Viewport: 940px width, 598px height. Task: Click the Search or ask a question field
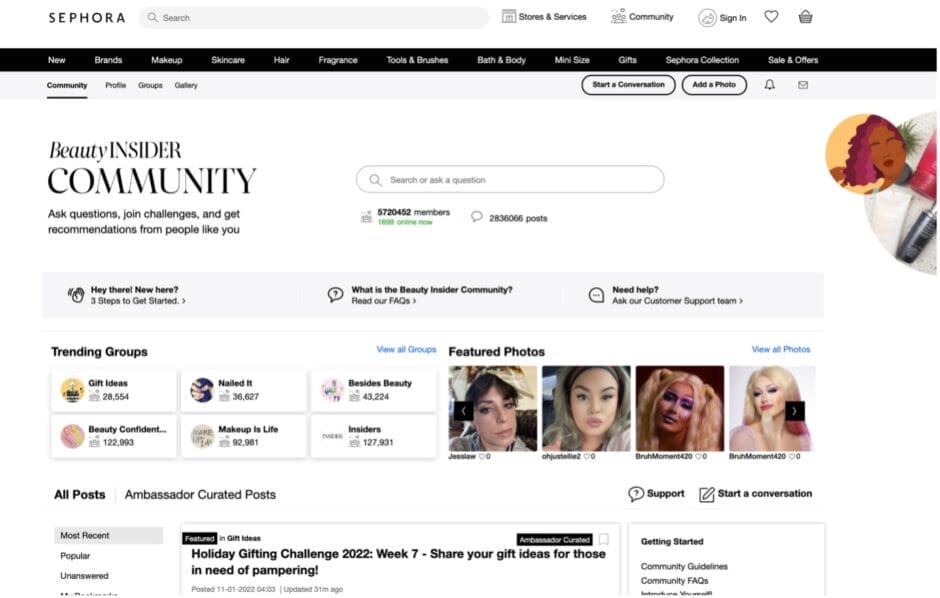510,180
